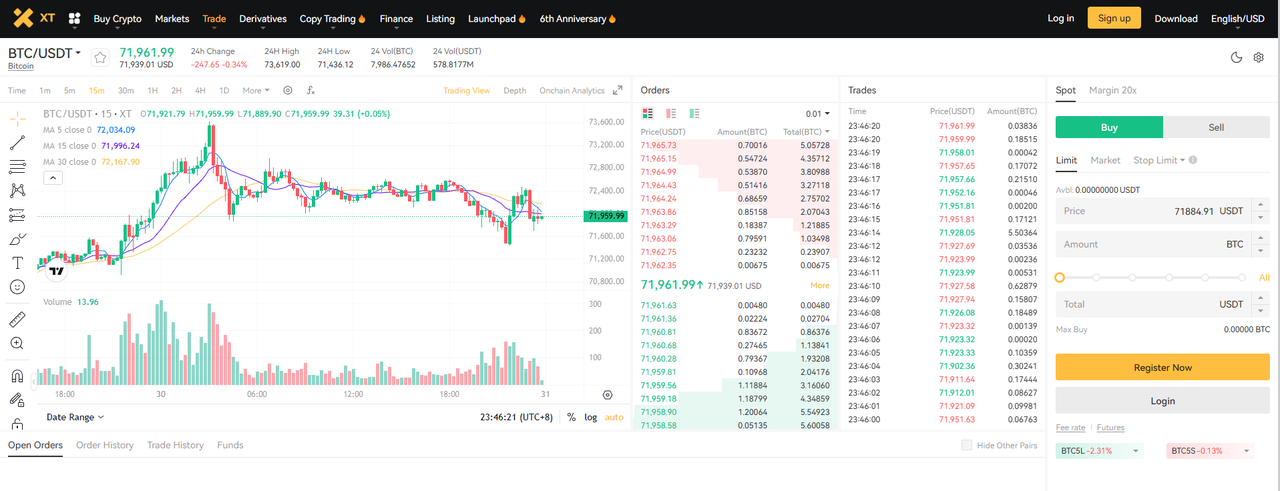Image resolution: width=1280 pixels, height=491 pixels.
Task: Add BTC/USDT to favorites with star icon
Action: click(99, 58)
